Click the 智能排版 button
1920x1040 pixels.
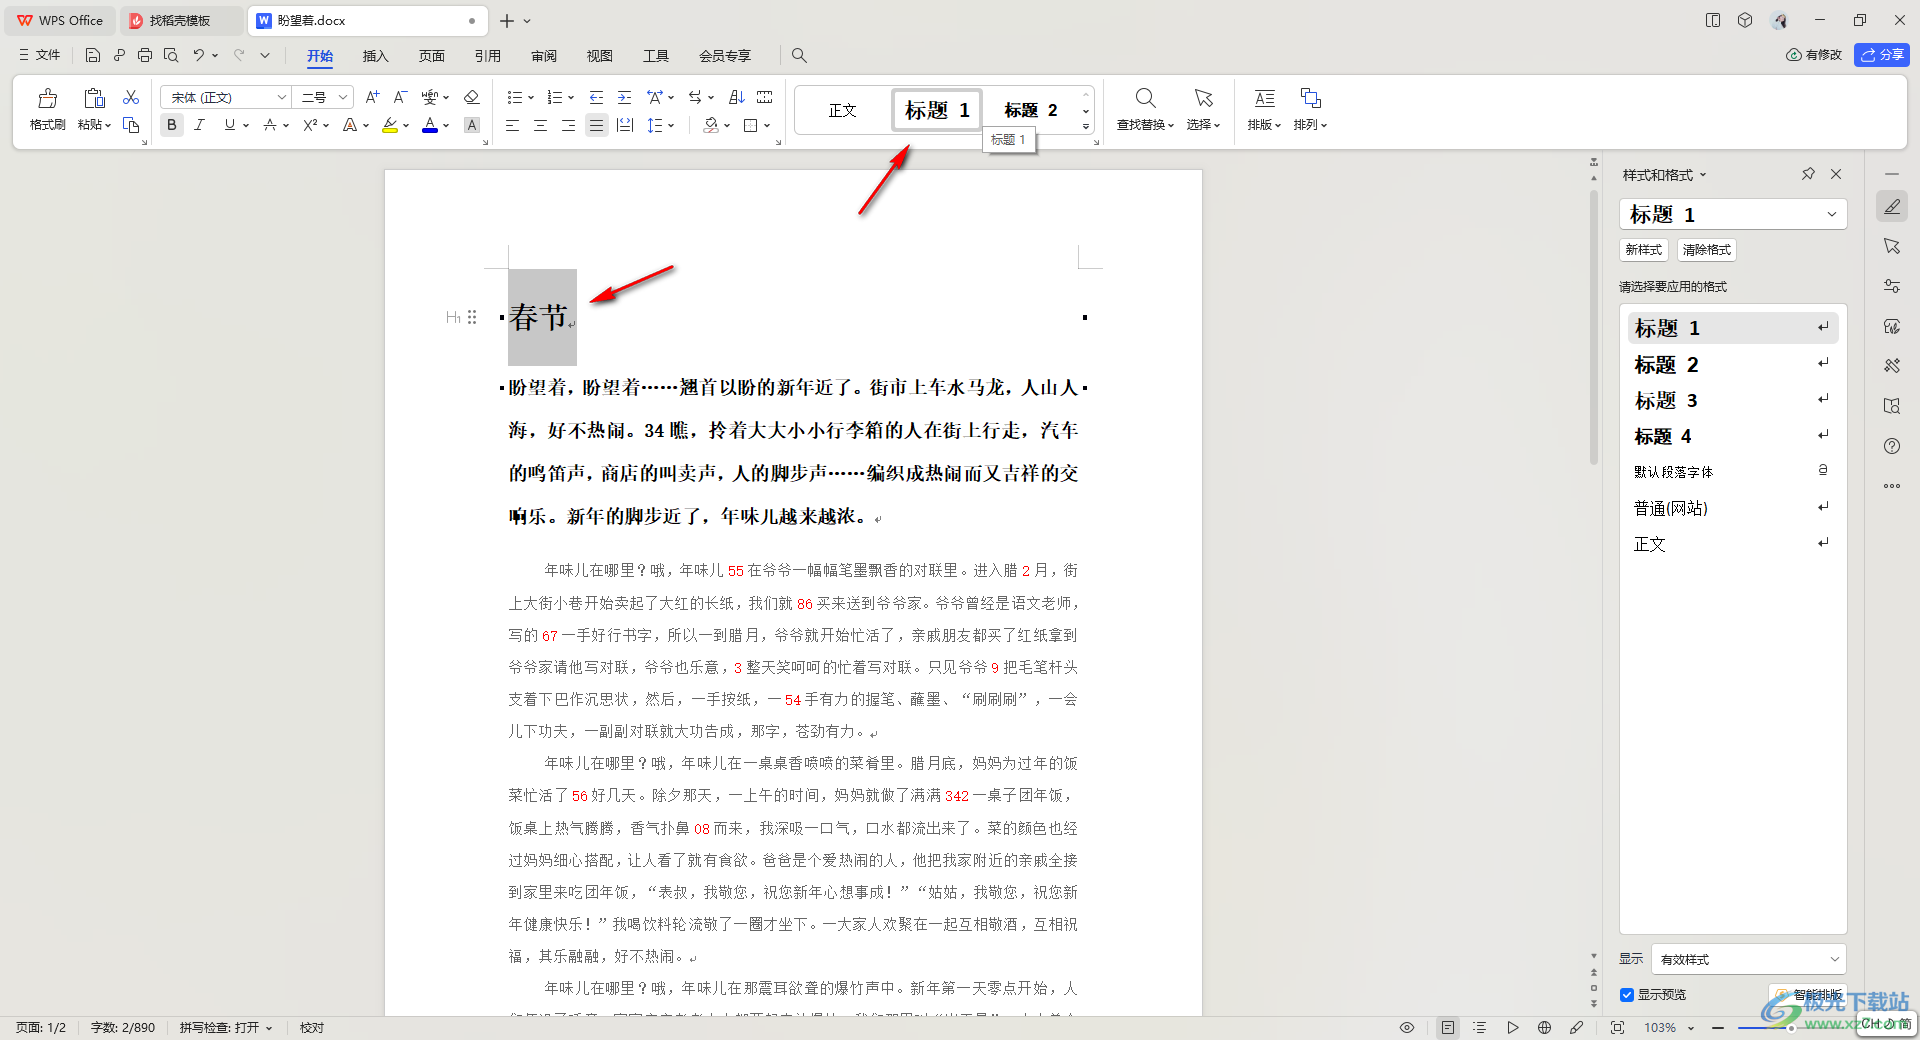(1808, 995)
